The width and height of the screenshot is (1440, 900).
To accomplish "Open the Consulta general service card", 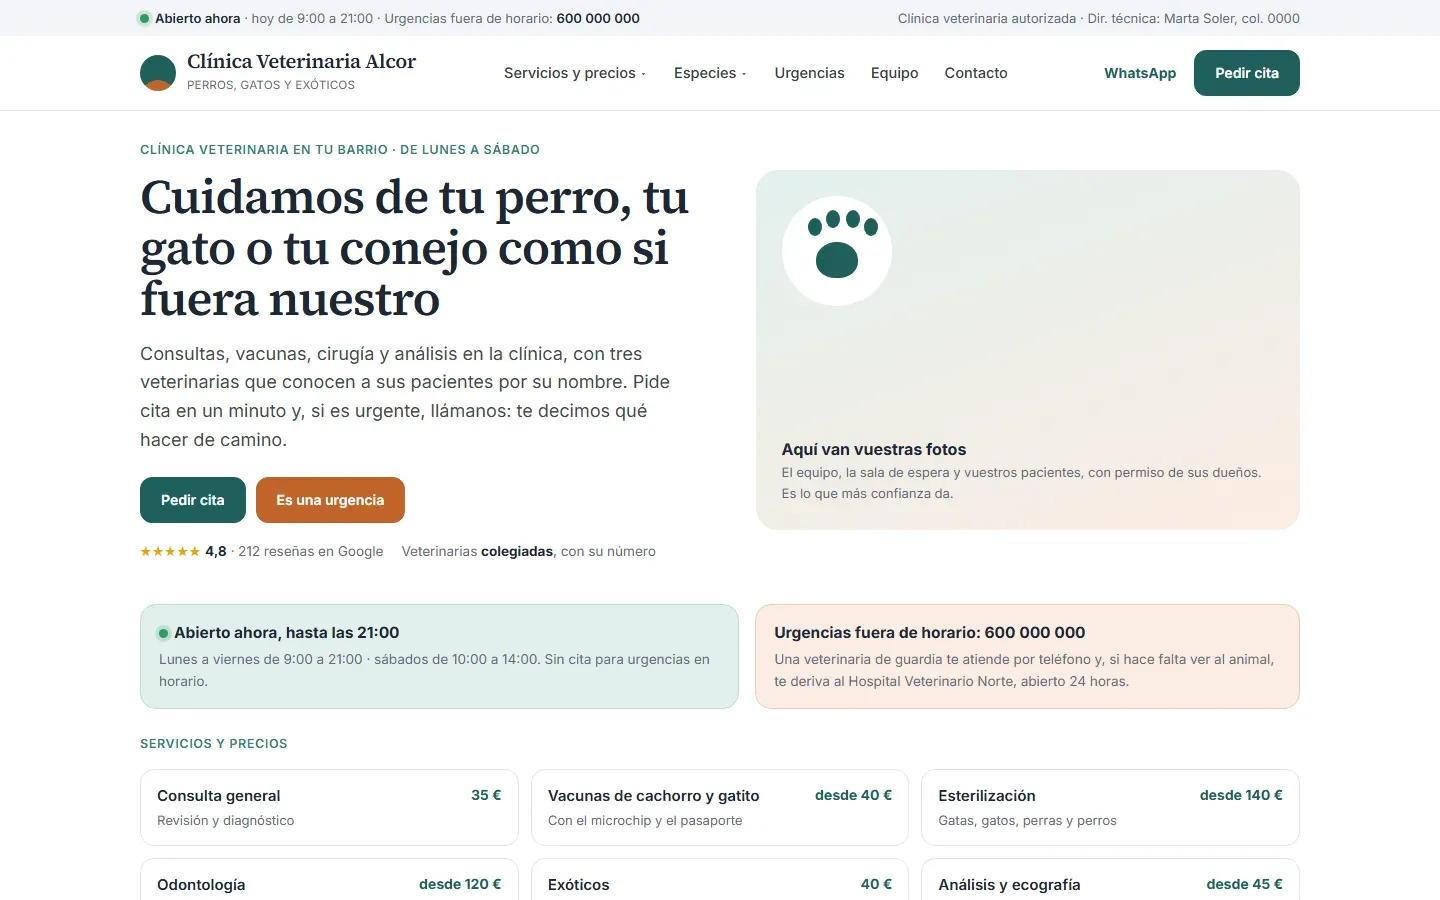I will (x=329, y=807).
